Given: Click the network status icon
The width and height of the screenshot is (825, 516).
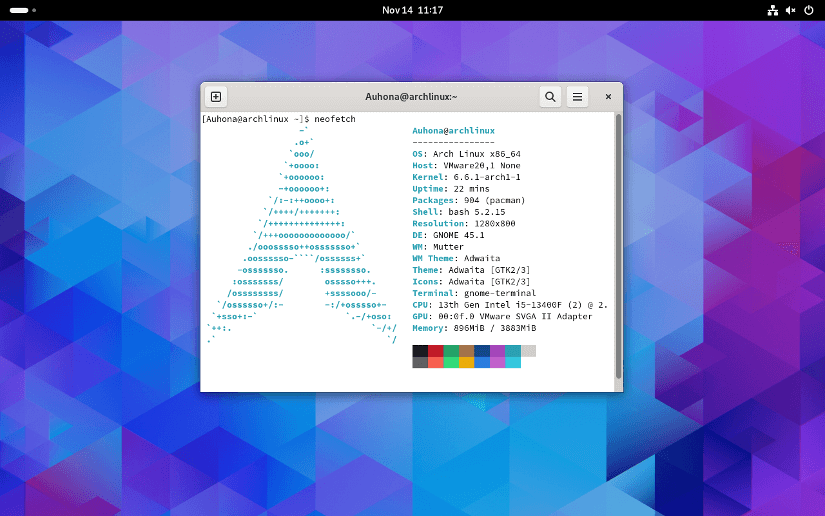Looking at the screenshot, I should click(x=772, y=10).
